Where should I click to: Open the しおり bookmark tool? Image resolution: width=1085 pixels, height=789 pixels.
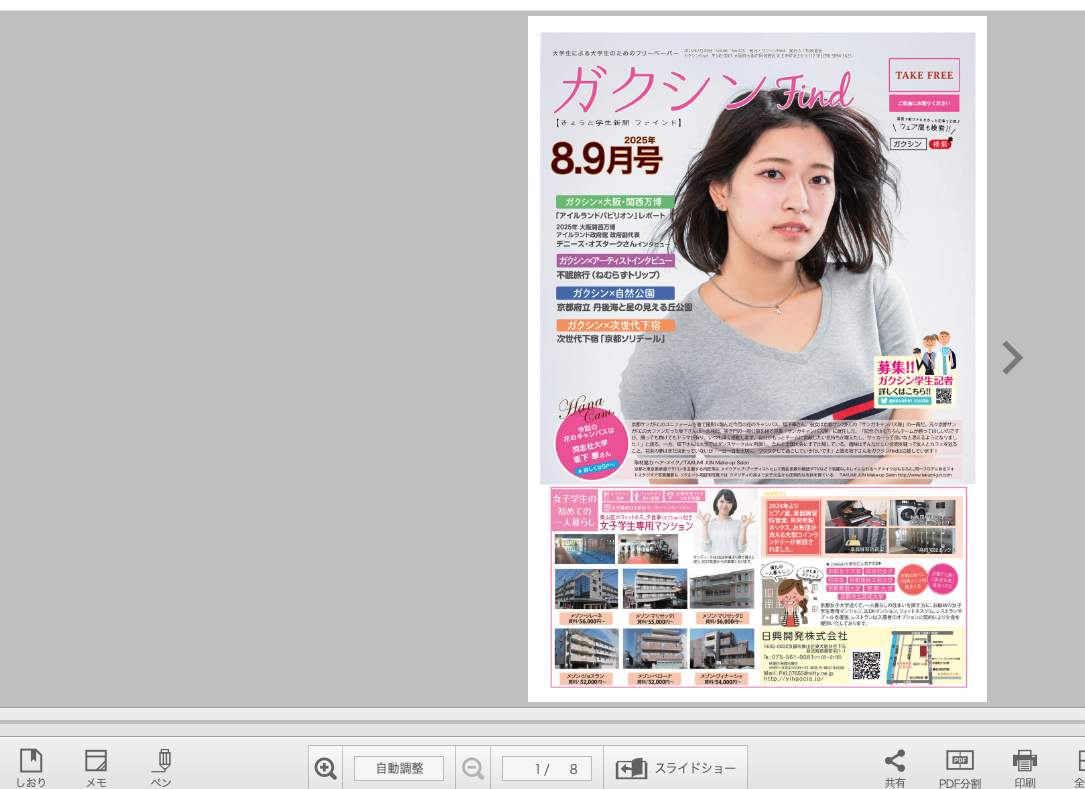[x=31, y=767]
